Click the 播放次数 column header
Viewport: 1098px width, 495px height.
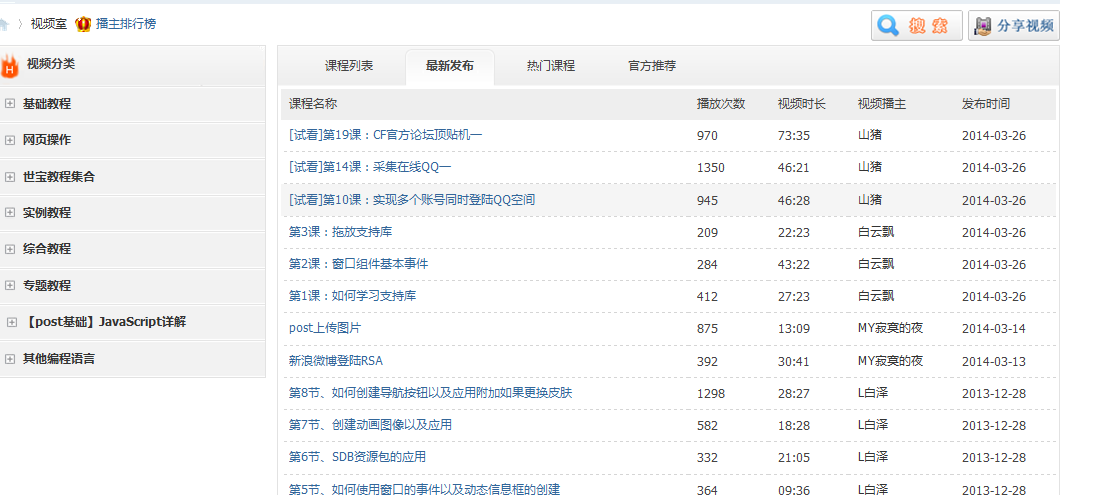[x=721, y=104]
